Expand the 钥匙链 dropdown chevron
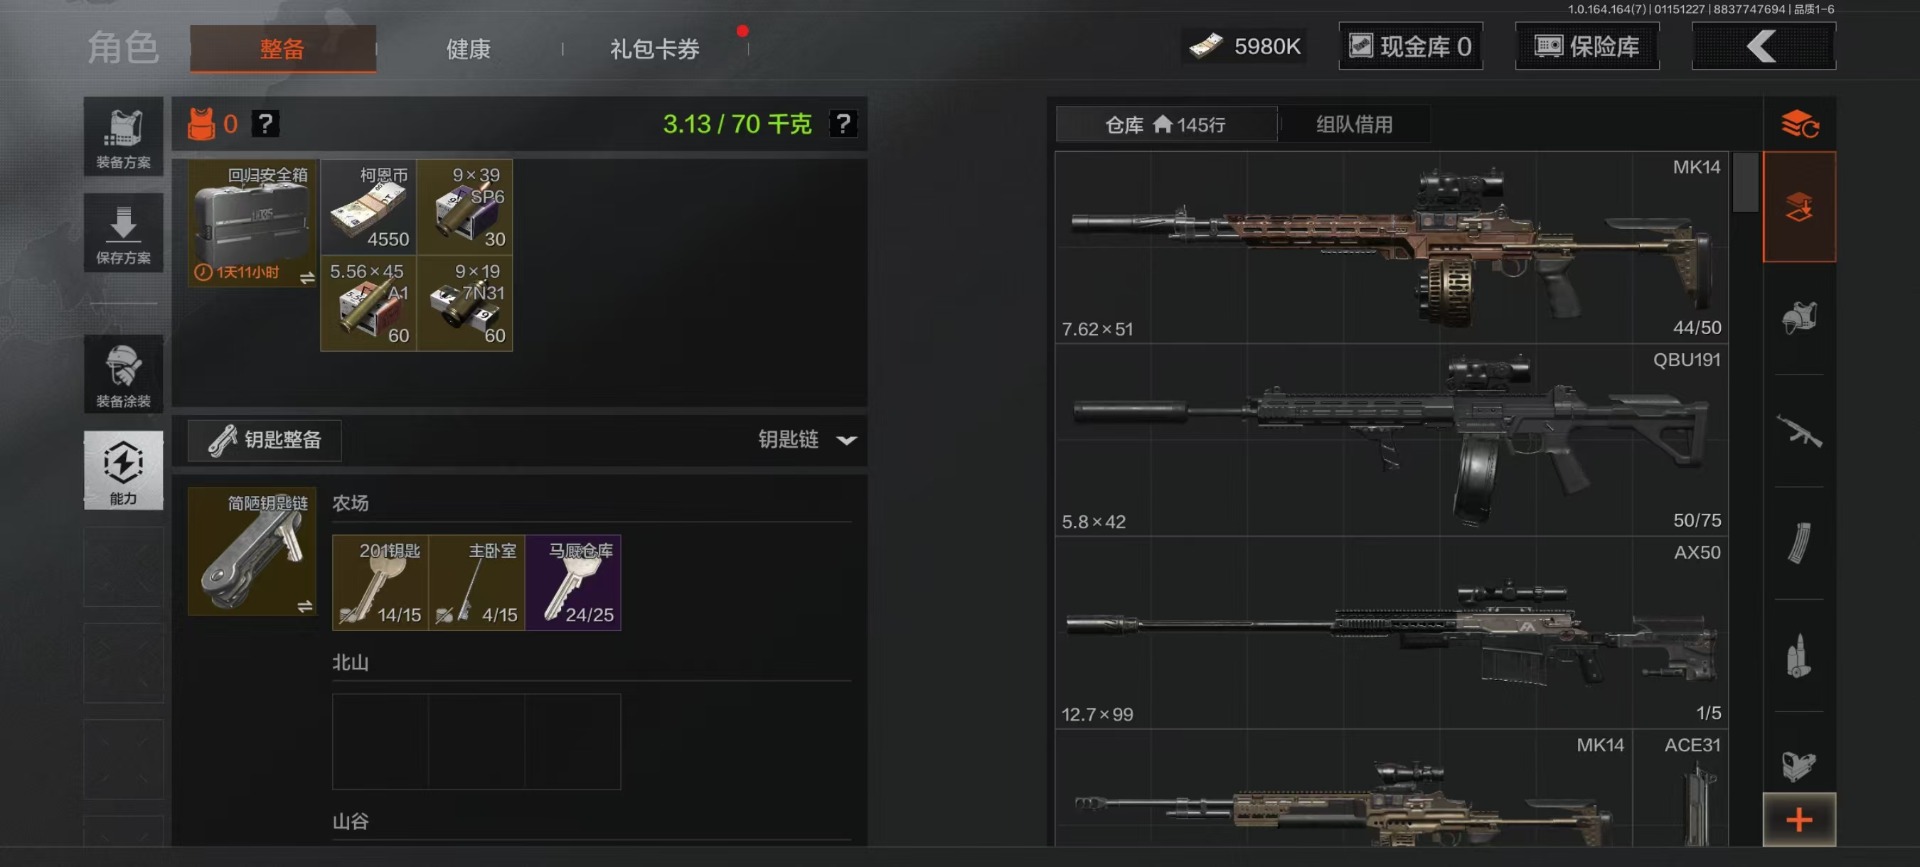 tap(846, 440)
